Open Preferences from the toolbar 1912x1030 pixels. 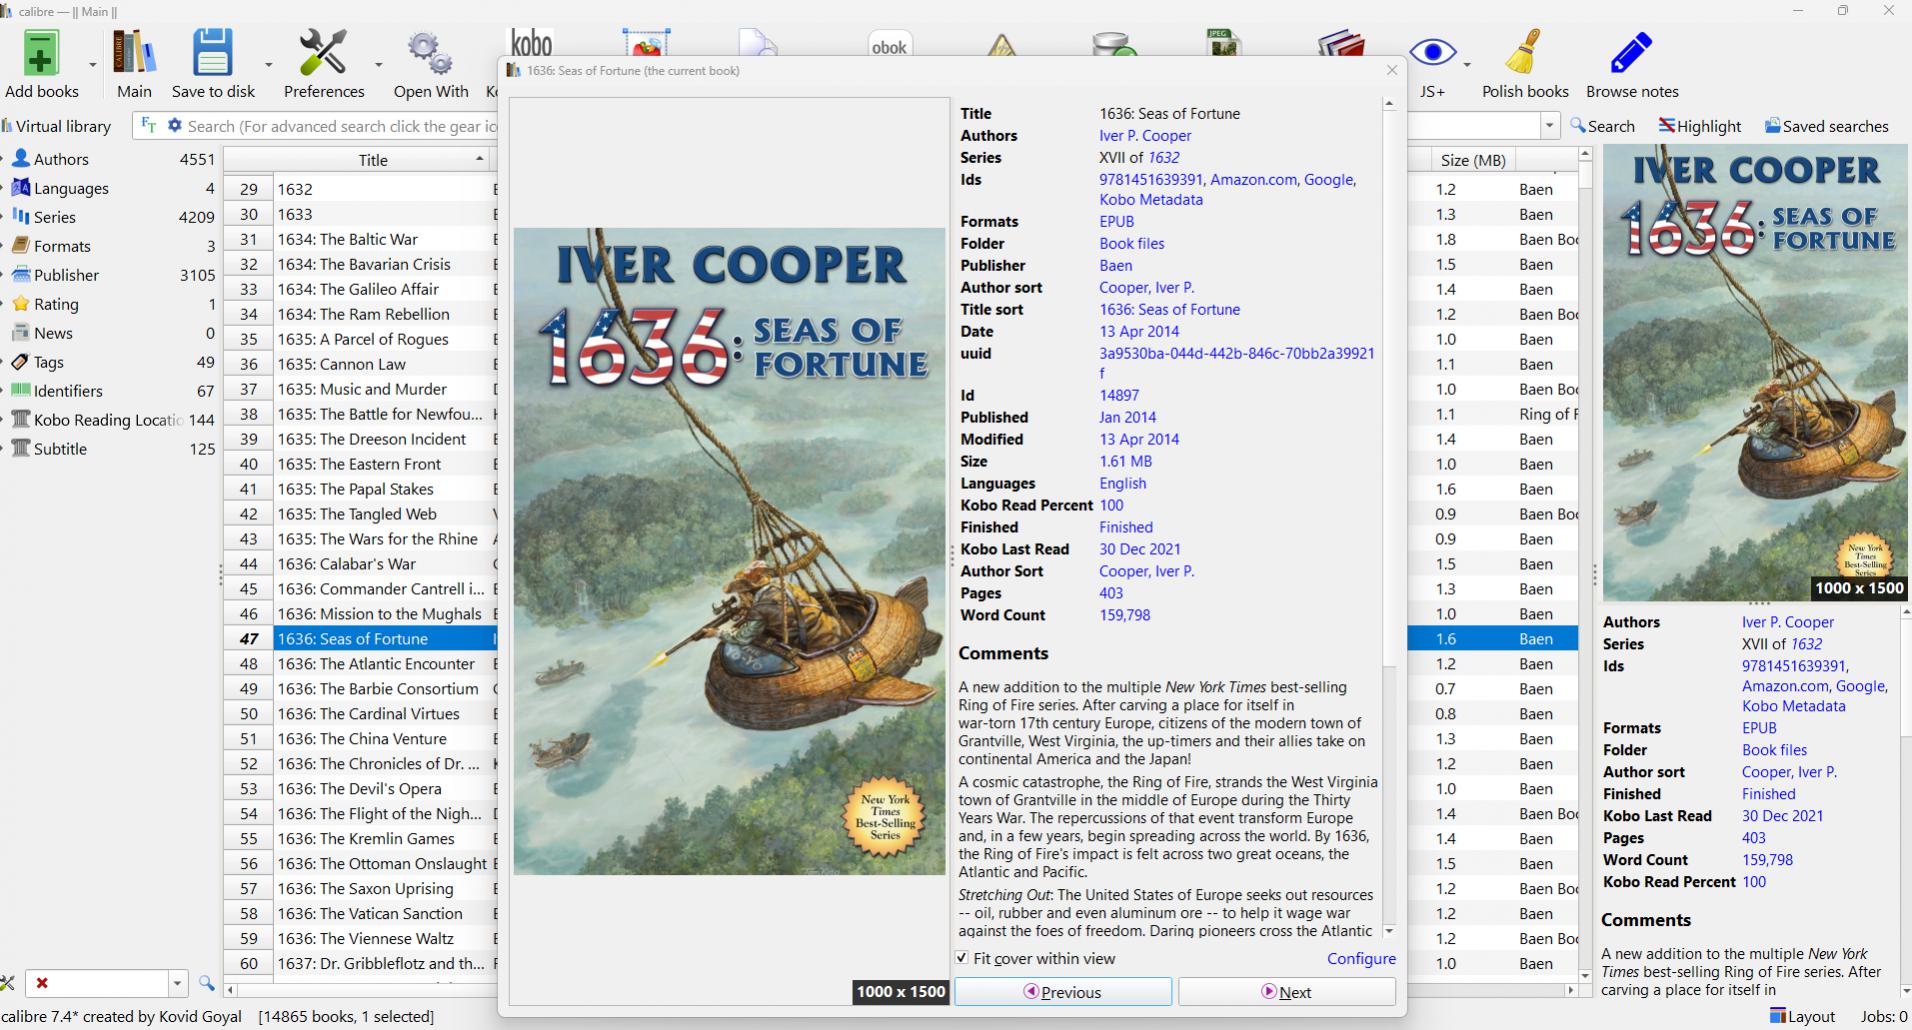point(323,53)
